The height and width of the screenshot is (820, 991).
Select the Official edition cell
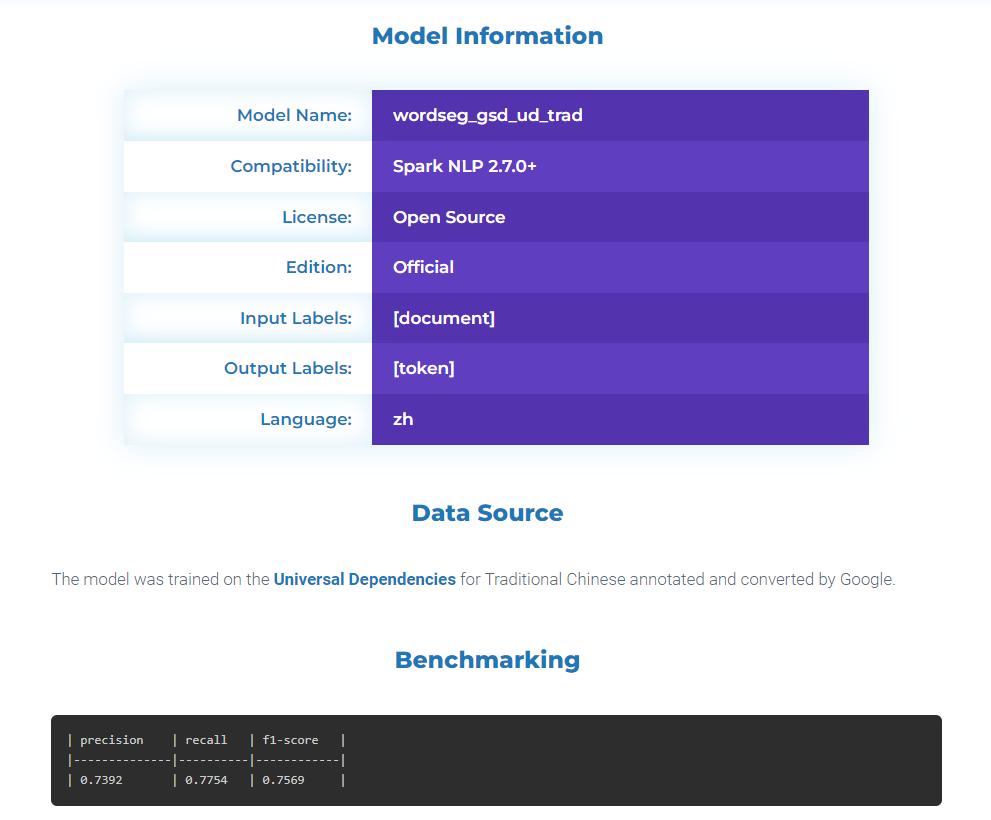click(x=421, y=267)
